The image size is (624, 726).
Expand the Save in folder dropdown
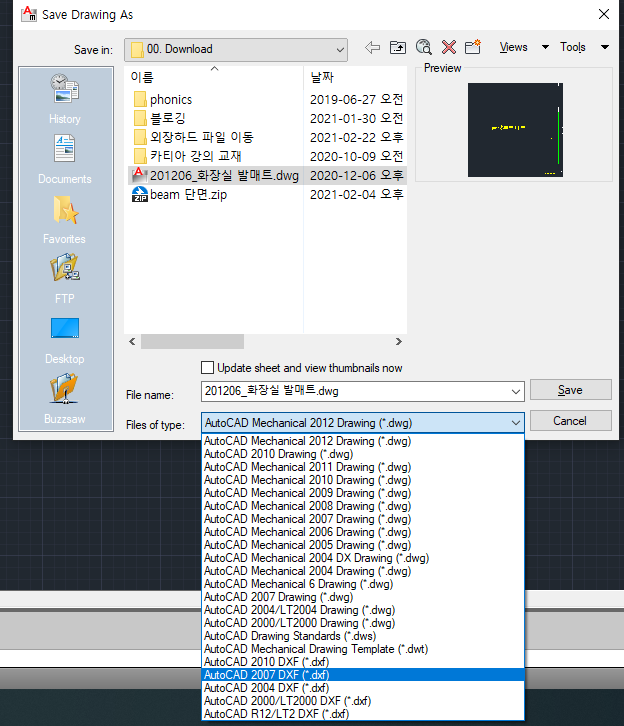(x=340, y=50)
